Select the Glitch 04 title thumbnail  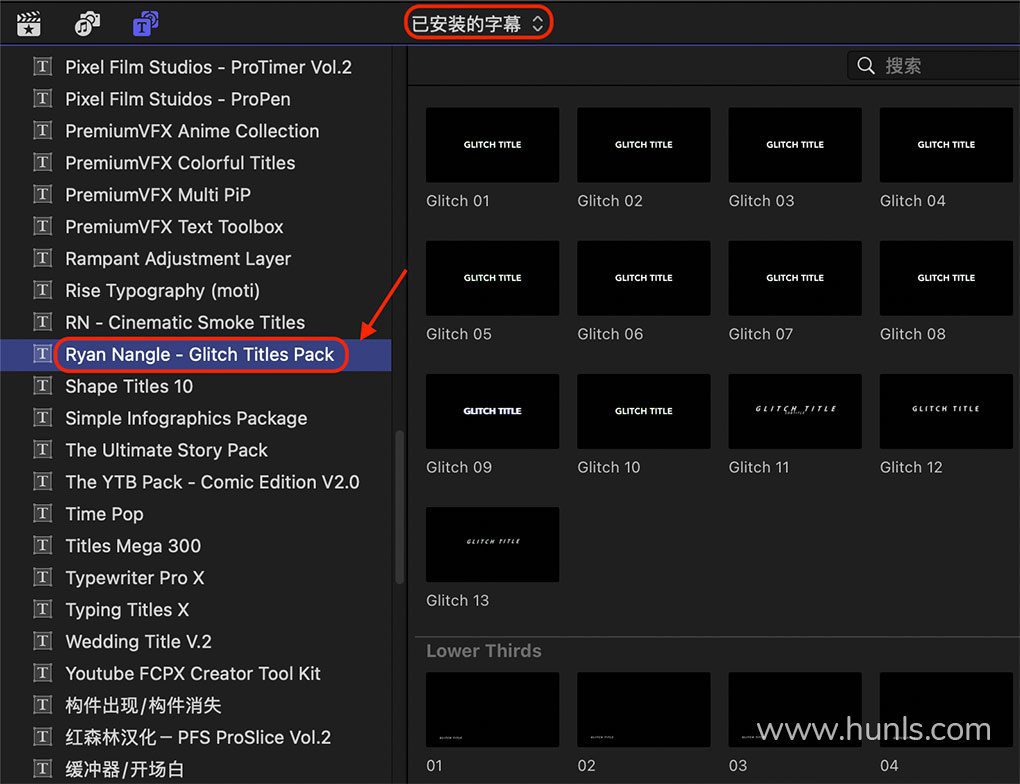pyautogui.click(x=946, y=144)
